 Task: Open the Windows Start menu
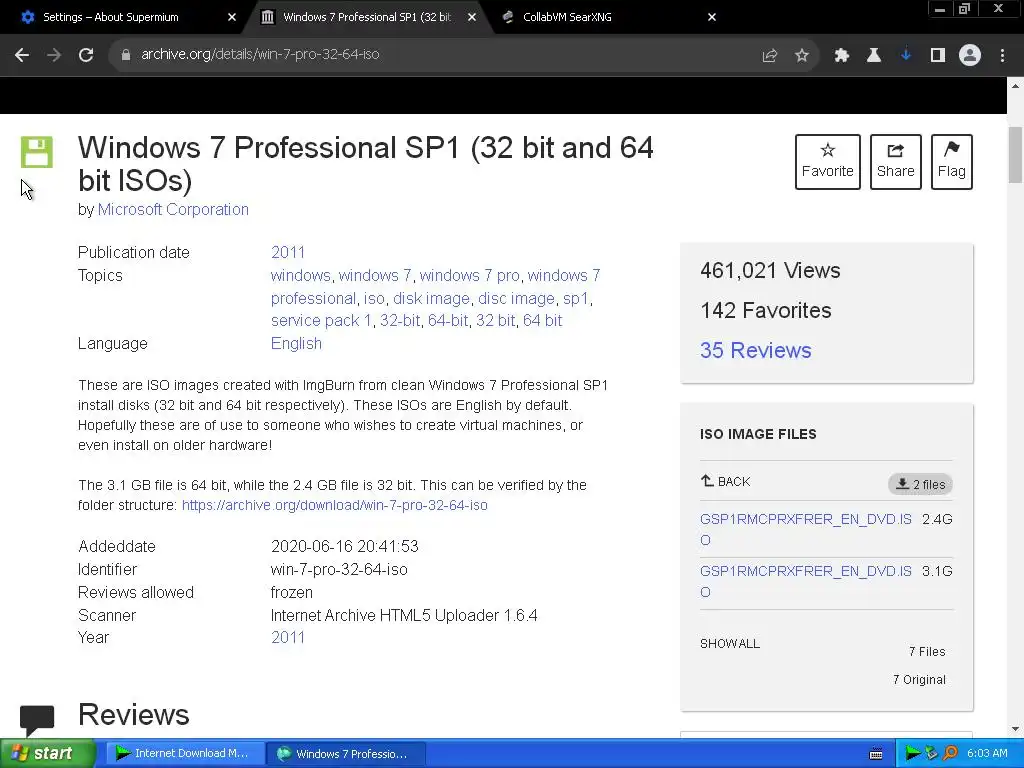tap(48, 754)
